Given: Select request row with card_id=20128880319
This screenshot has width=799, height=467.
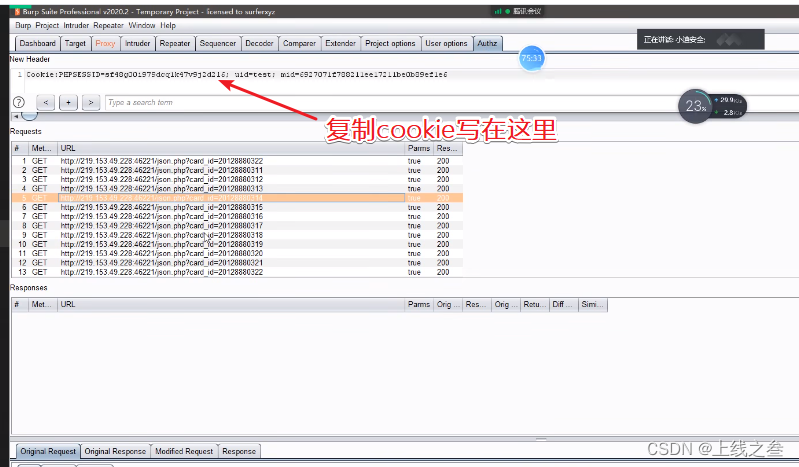Looking at the screenshot, I should (237, 244).
